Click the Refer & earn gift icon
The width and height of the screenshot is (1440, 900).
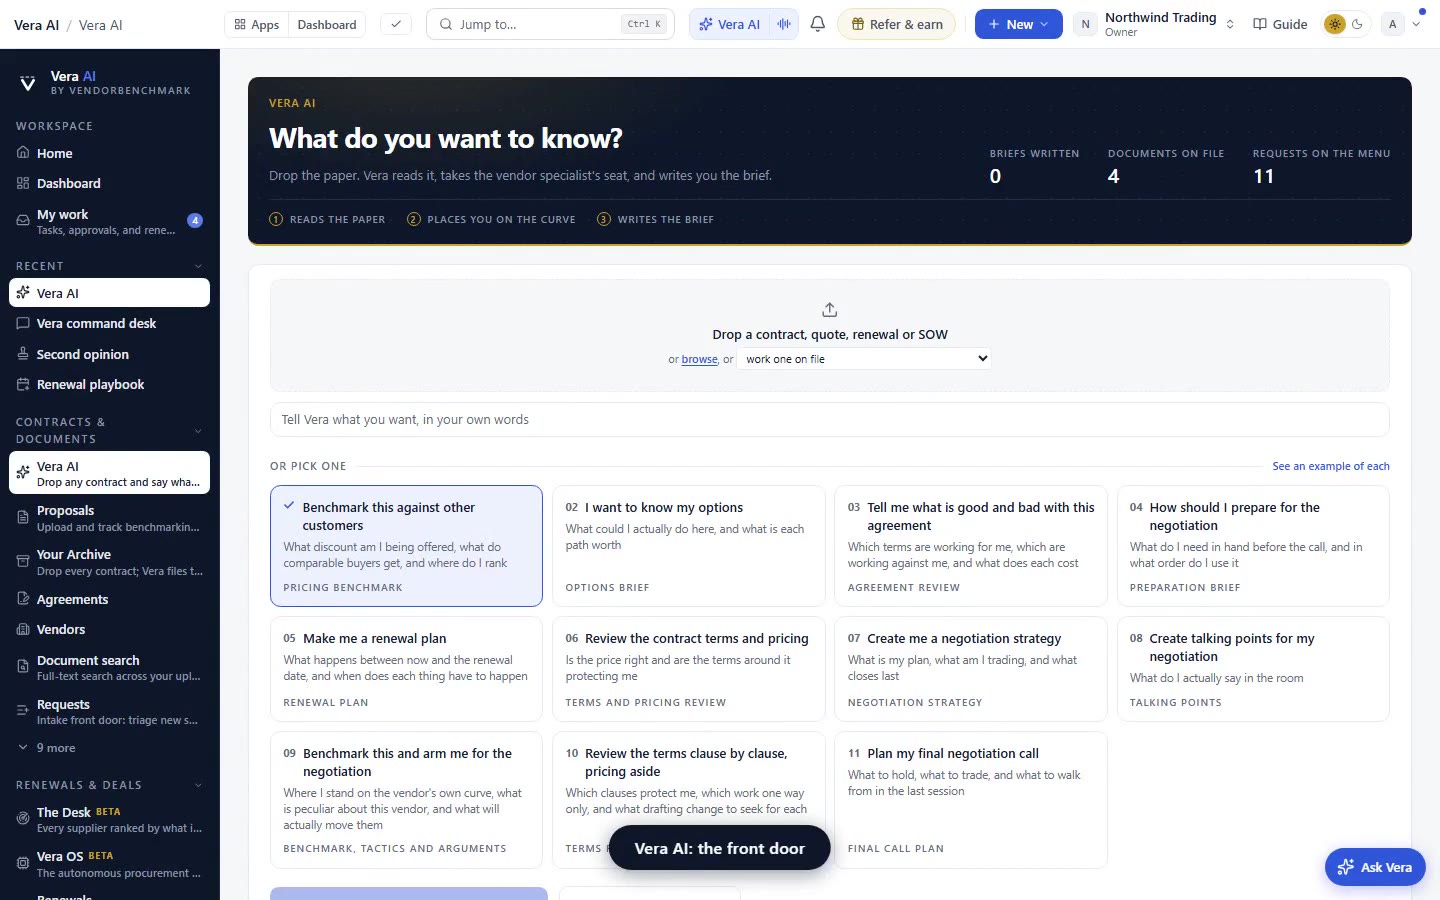(857, 24)
